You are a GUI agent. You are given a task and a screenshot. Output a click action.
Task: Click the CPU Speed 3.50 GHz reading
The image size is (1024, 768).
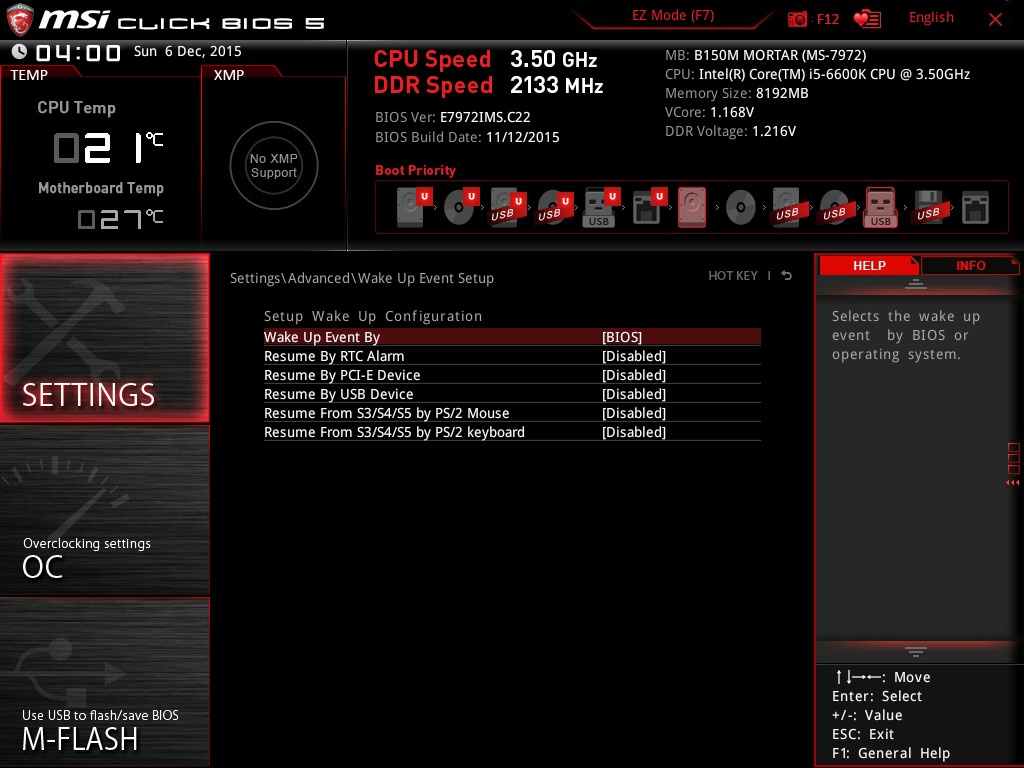(x=485, y=59)
